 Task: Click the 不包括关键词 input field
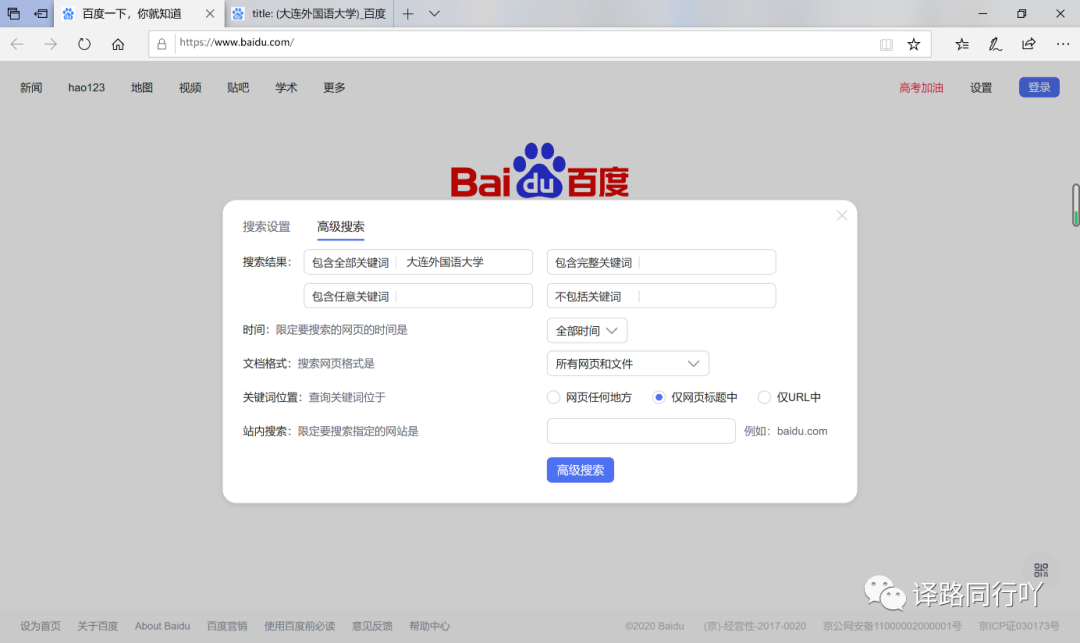pos(661,296)
